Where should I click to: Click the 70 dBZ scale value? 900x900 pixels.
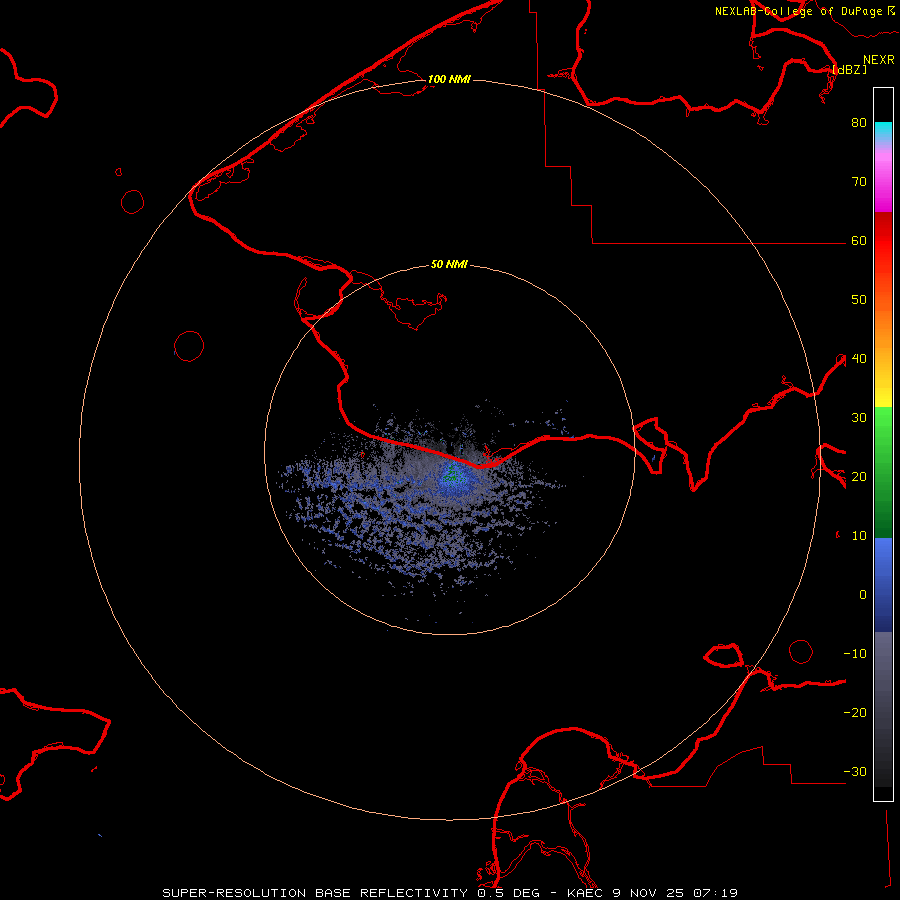pos(859,182)
